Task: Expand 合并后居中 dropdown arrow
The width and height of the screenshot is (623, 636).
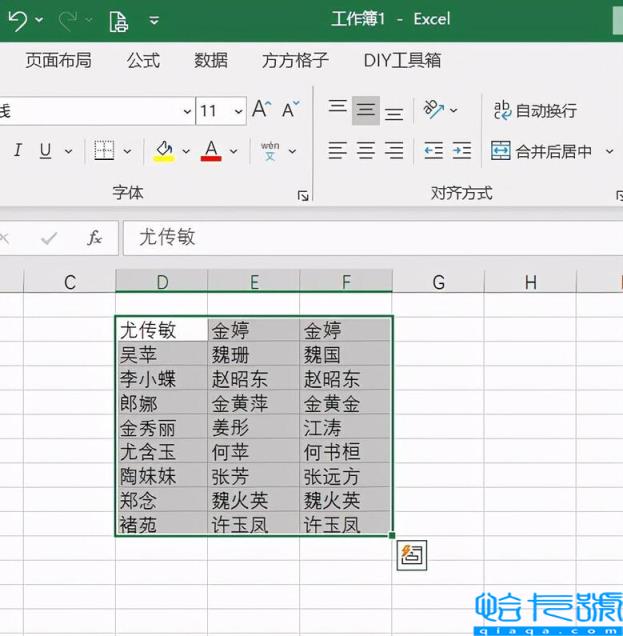Action: (x=609, y=152)
